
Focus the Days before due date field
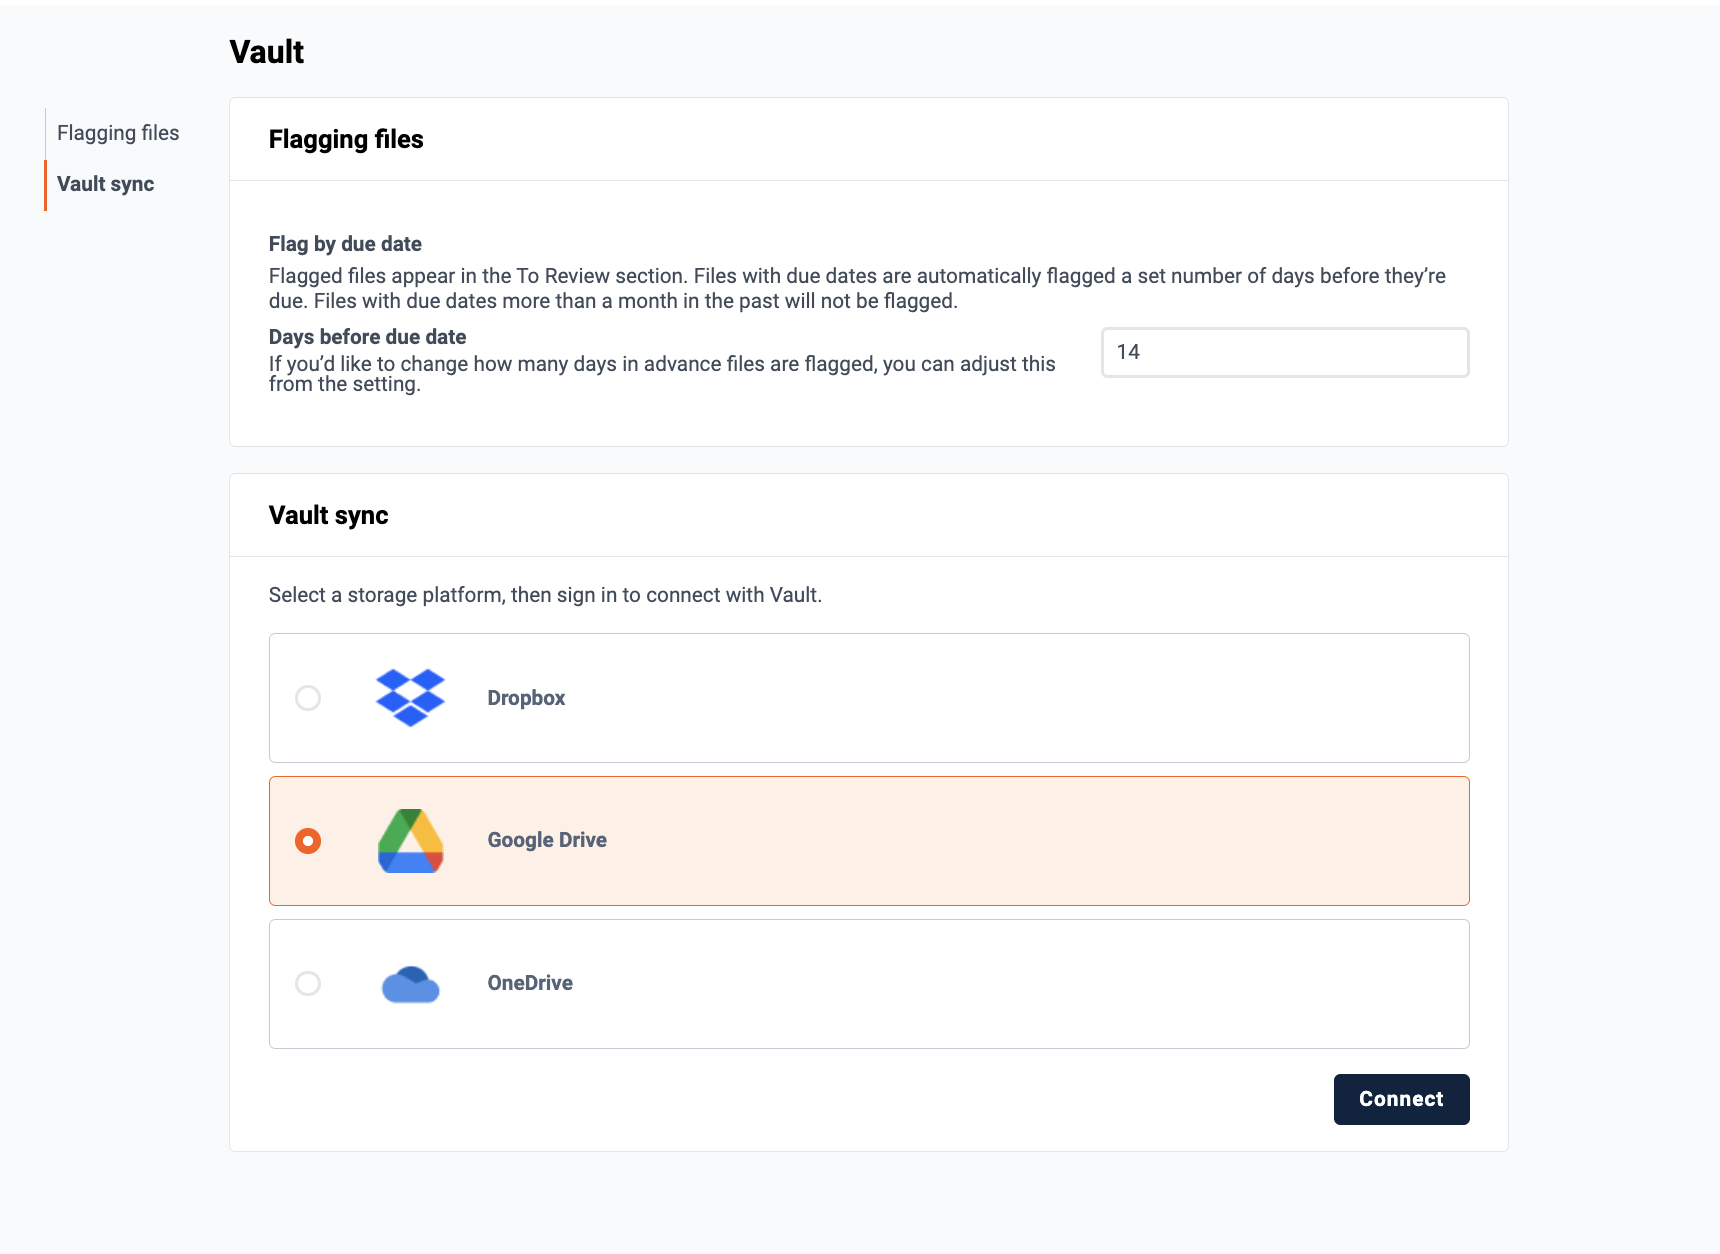pyautogui.click(x=1285, y=352)
